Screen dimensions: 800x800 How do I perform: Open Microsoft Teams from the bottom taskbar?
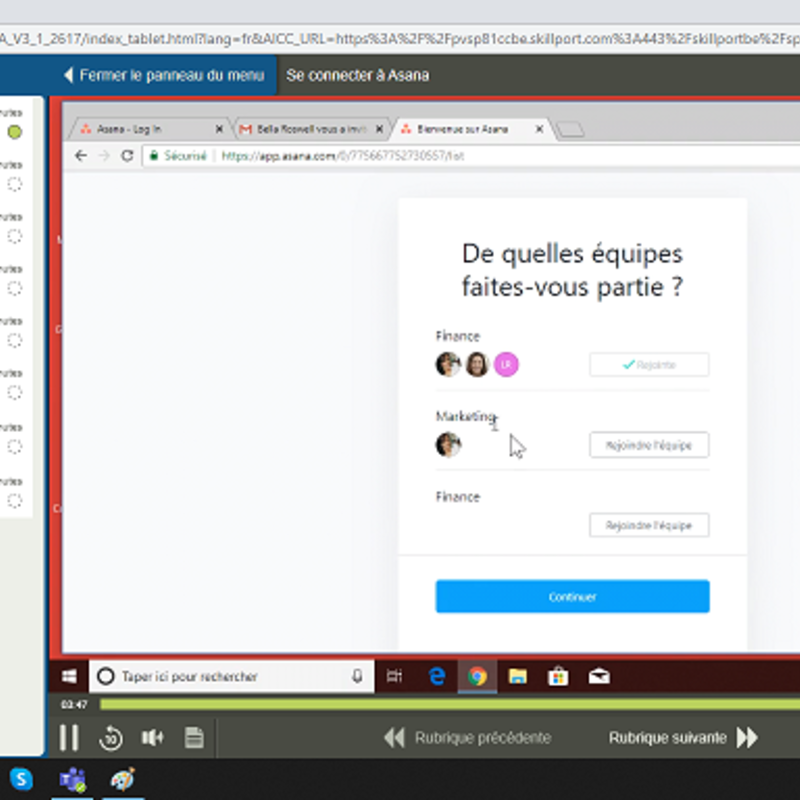pyautogui.click(x=72, y=780)
